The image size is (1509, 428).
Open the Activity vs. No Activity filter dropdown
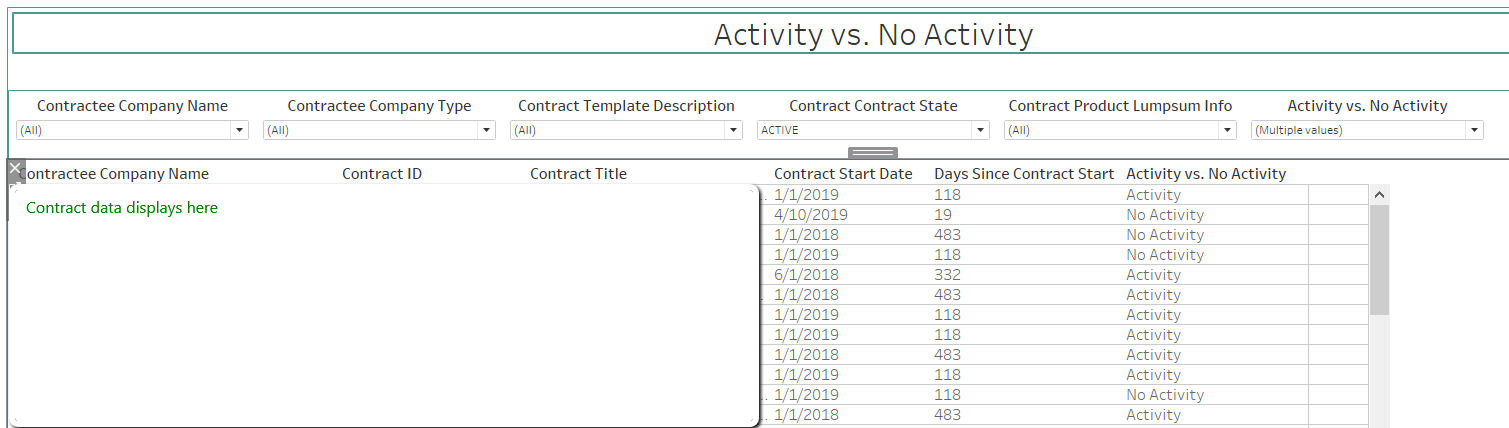(x=1474, y=130)
